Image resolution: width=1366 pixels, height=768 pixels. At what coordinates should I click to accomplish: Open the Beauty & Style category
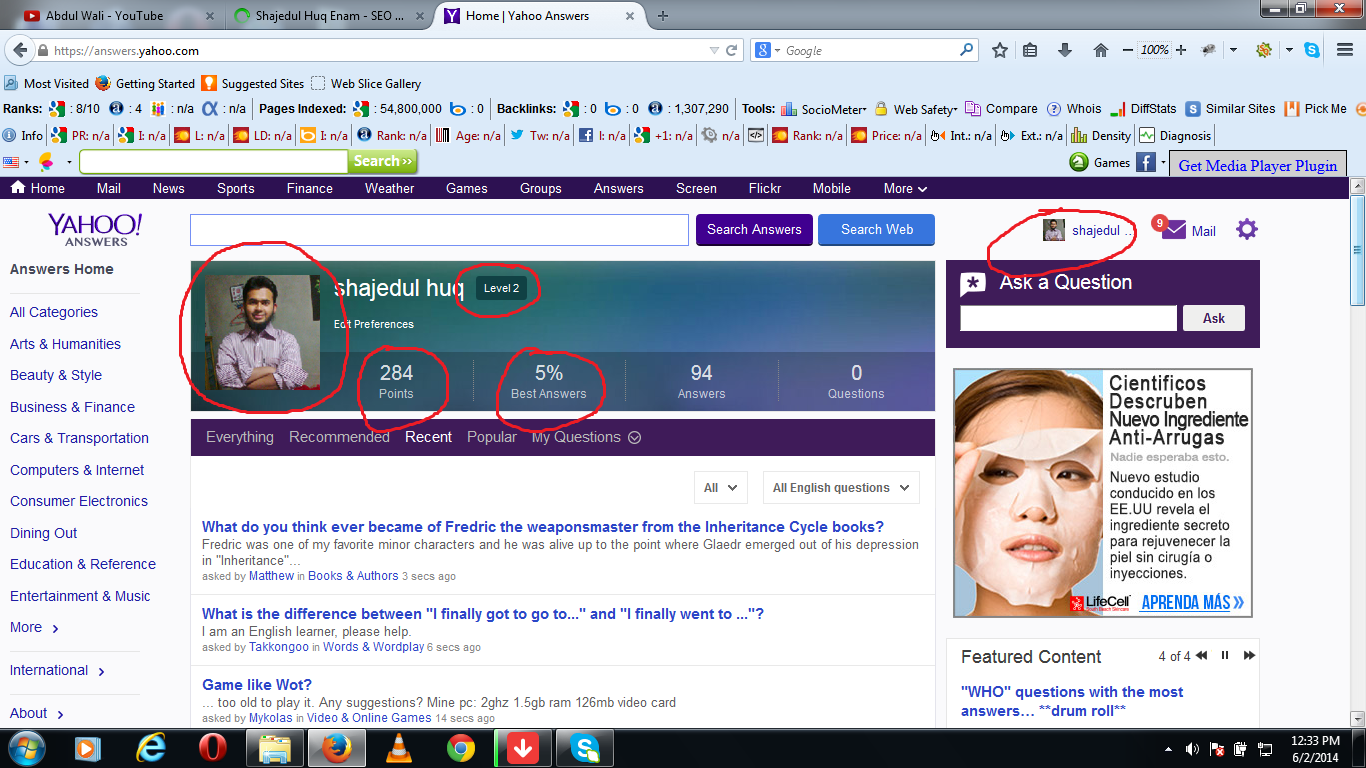(x=56, y=375)
